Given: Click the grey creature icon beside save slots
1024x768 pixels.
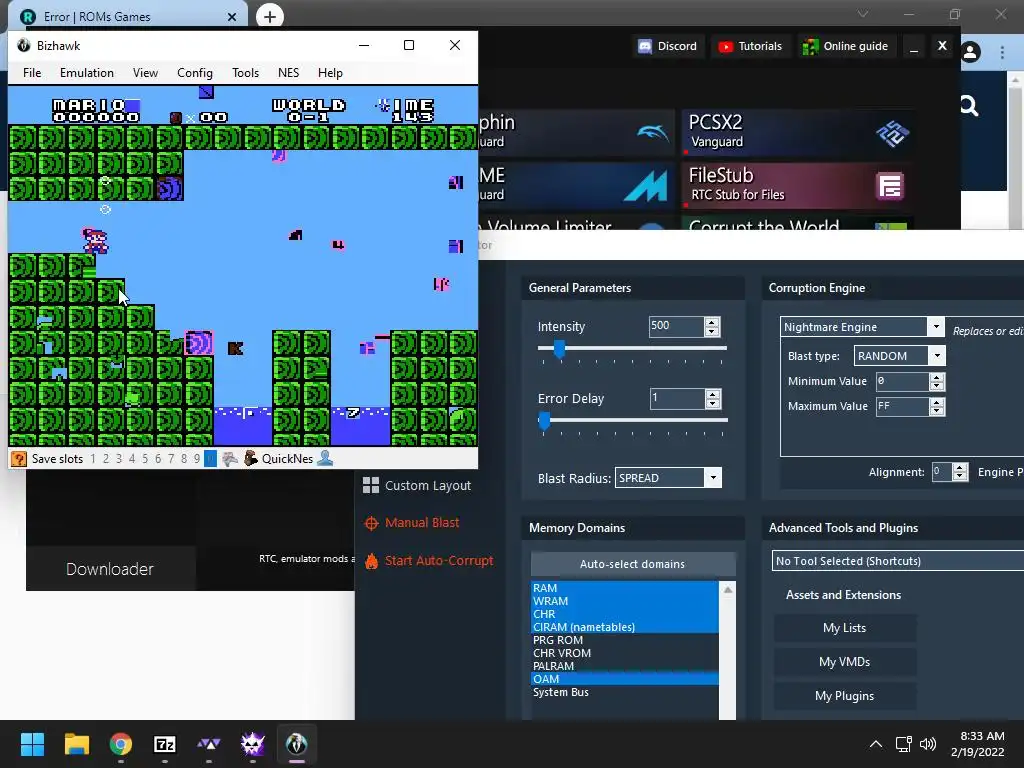Looking at the screenshot, I should pyautogui.click(x=229, y=458).
